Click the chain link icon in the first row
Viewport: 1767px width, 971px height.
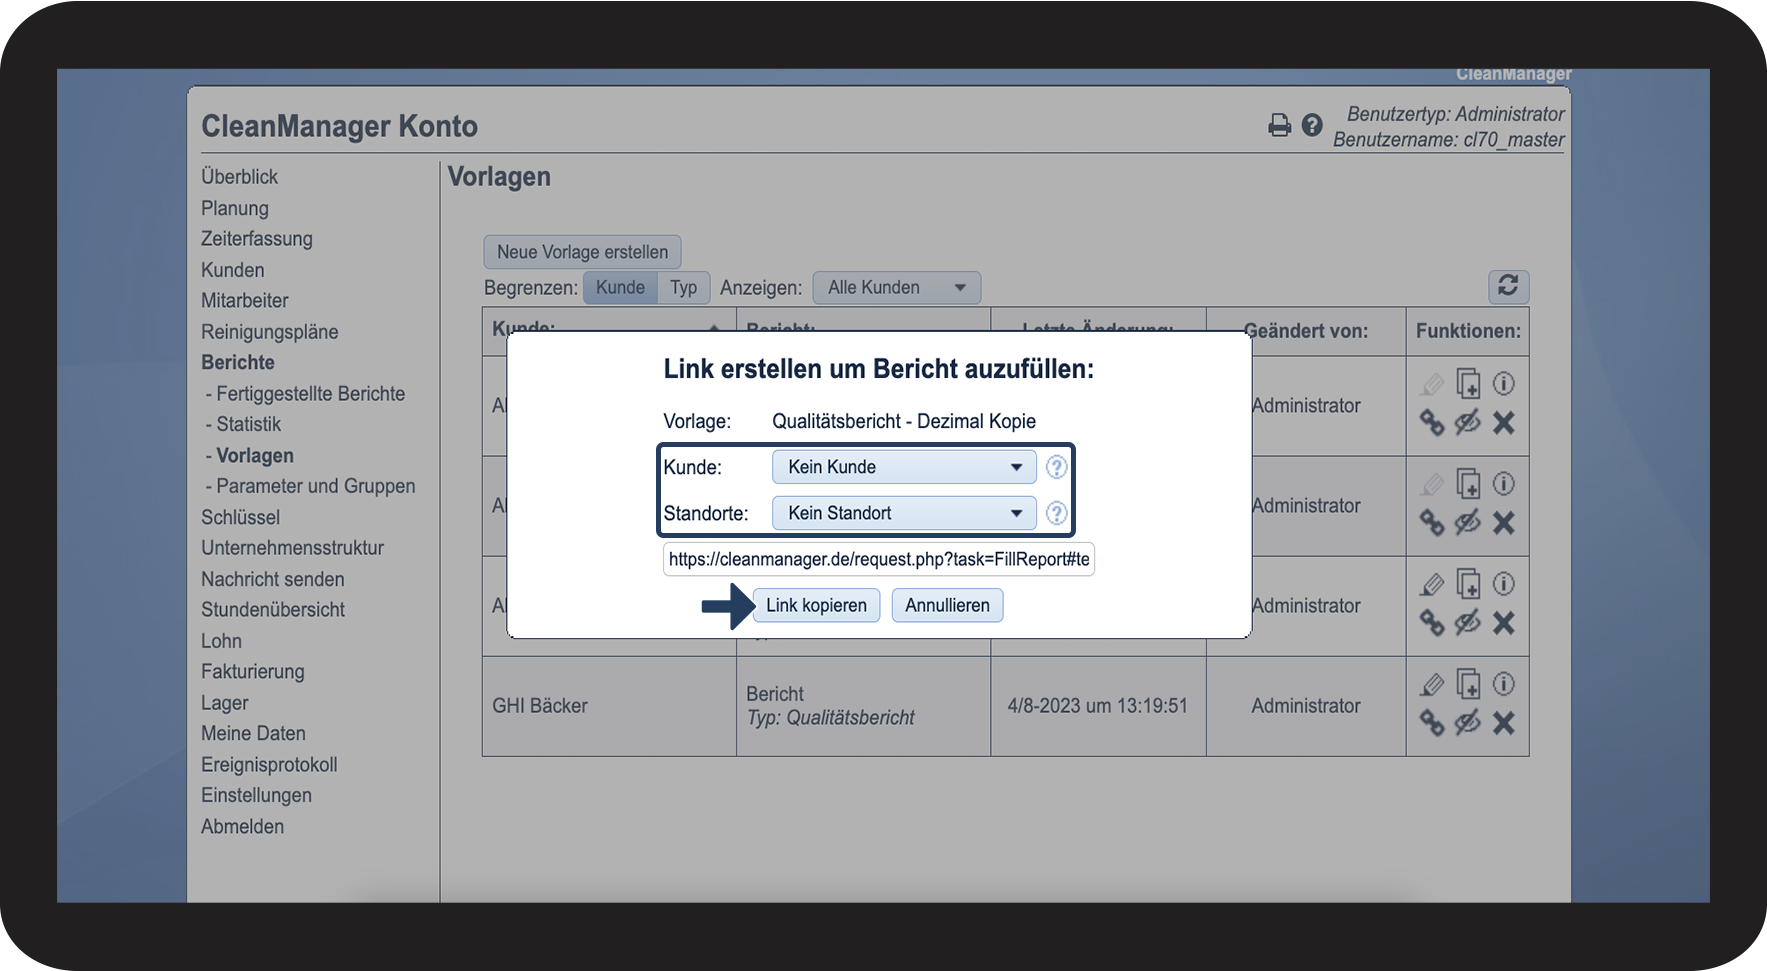click(x=1432, y=423)
